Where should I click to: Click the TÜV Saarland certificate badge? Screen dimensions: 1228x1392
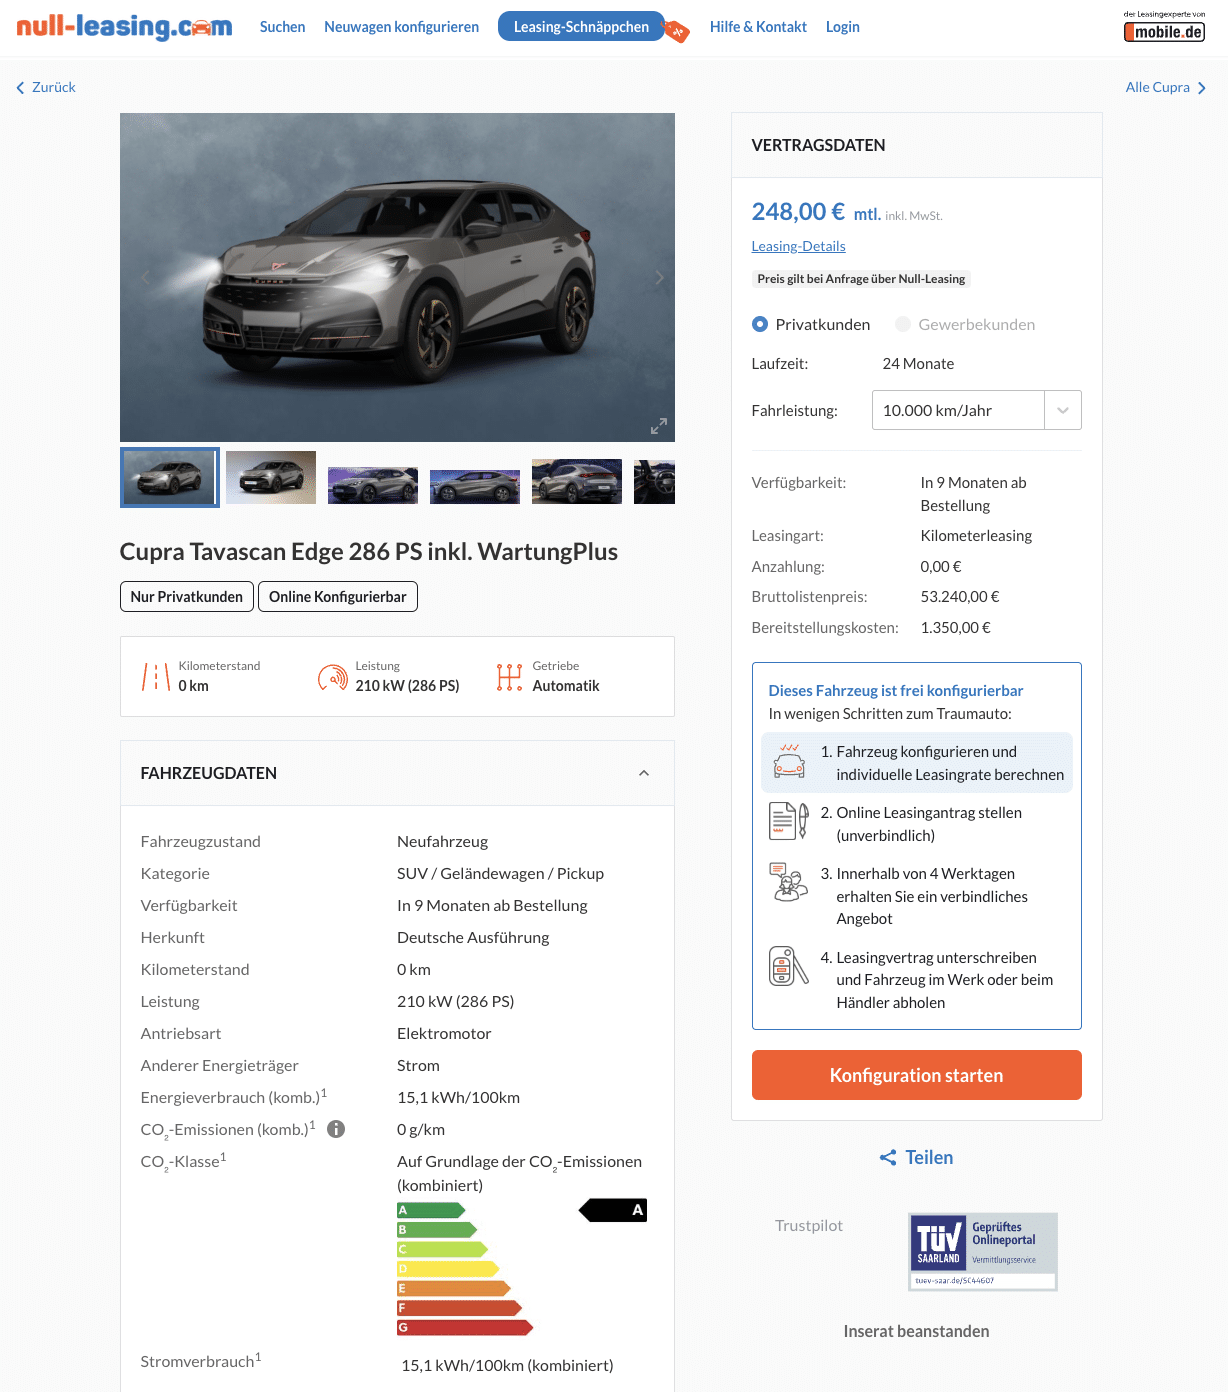tap(983, 1252)
